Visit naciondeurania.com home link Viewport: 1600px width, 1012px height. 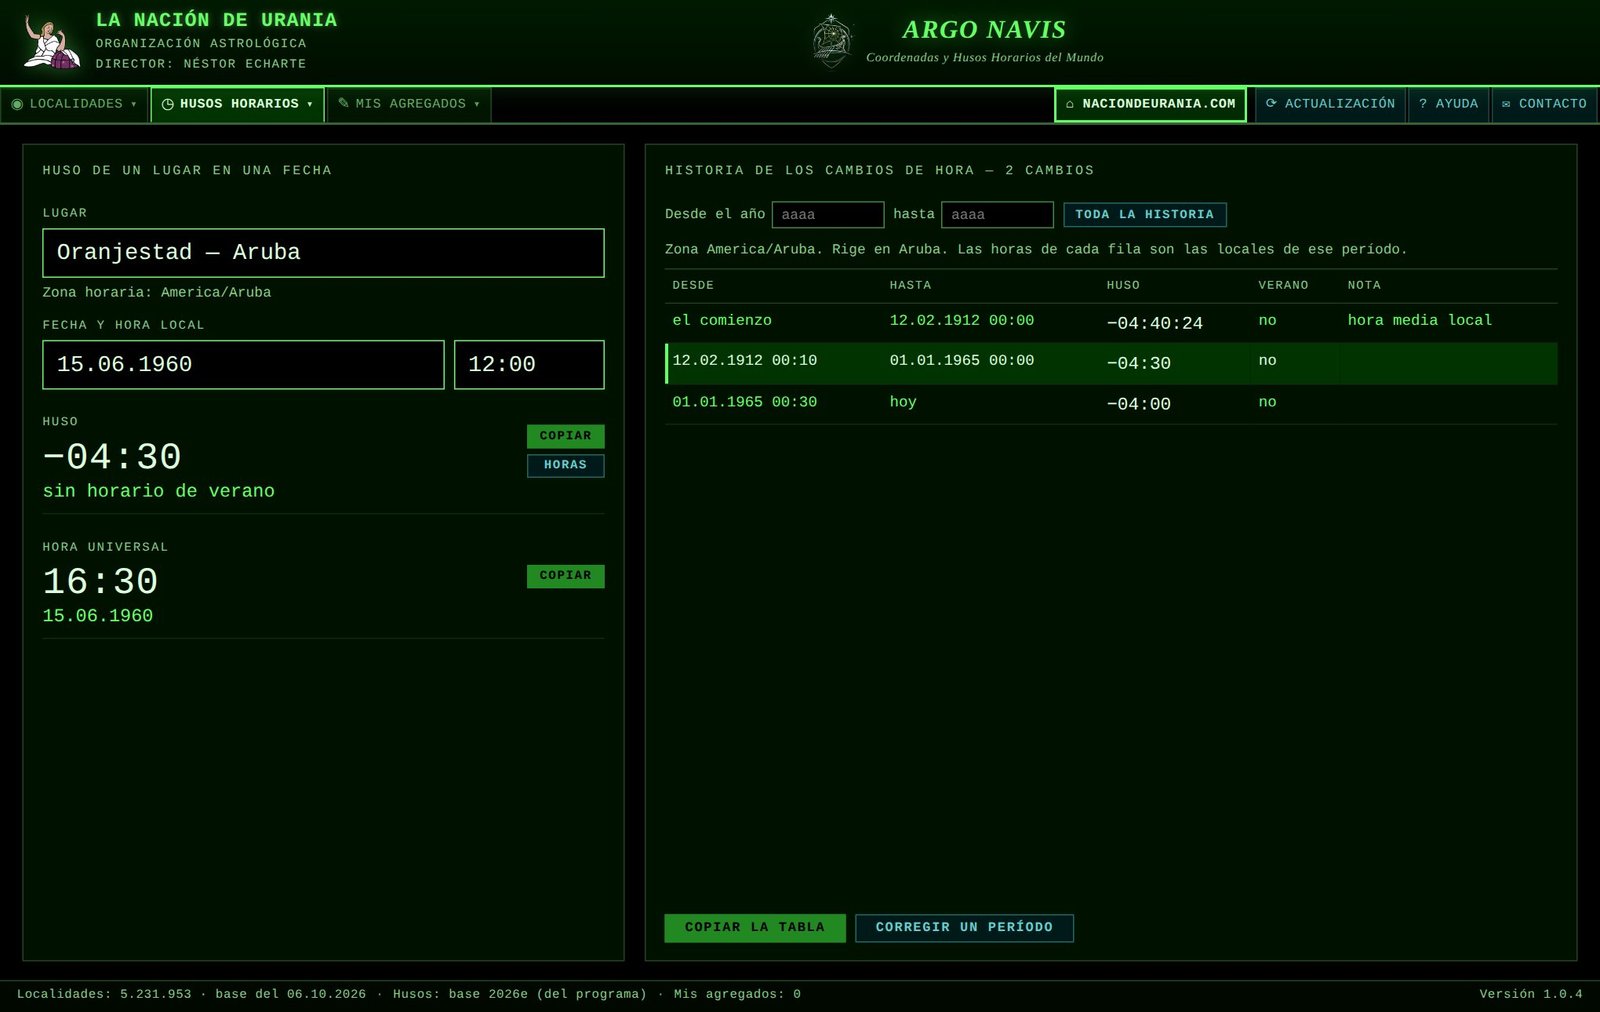1150,104
